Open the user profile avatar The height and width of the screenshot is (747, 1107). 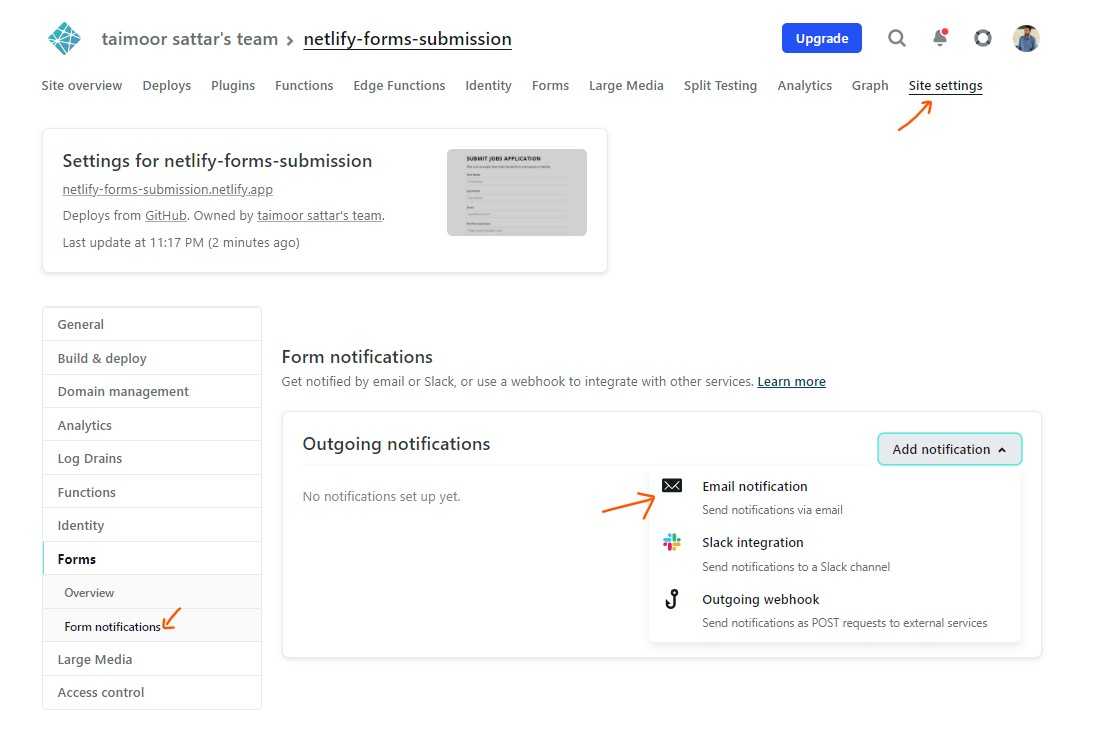[1026, 38]
